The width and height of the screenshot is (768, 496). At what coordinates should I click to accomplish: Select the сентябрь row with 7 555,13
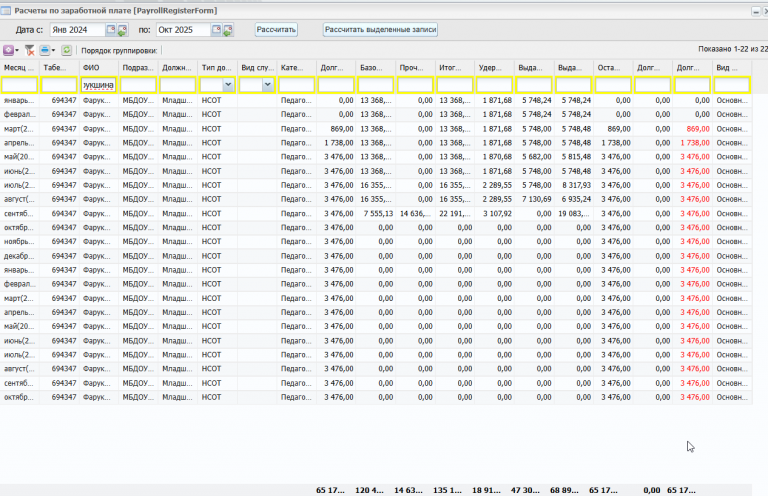(380, 213)
